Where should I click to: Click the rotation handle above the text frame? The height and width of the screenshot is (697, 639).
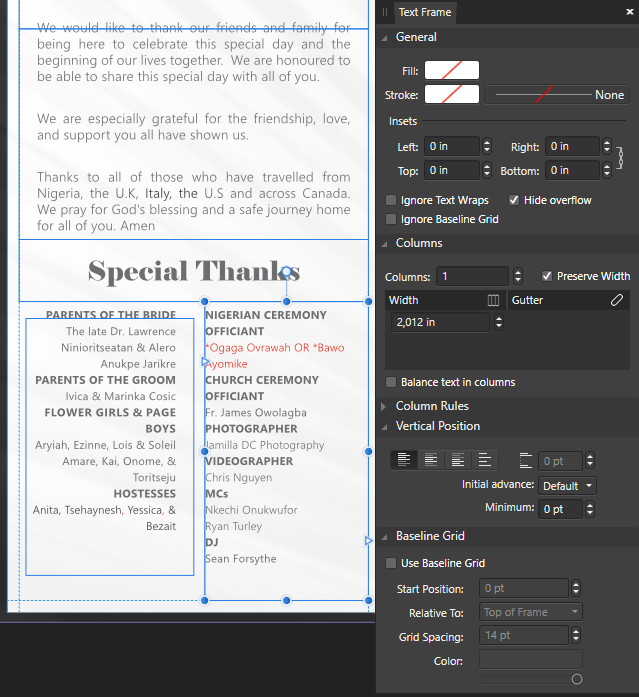point(287,271)
